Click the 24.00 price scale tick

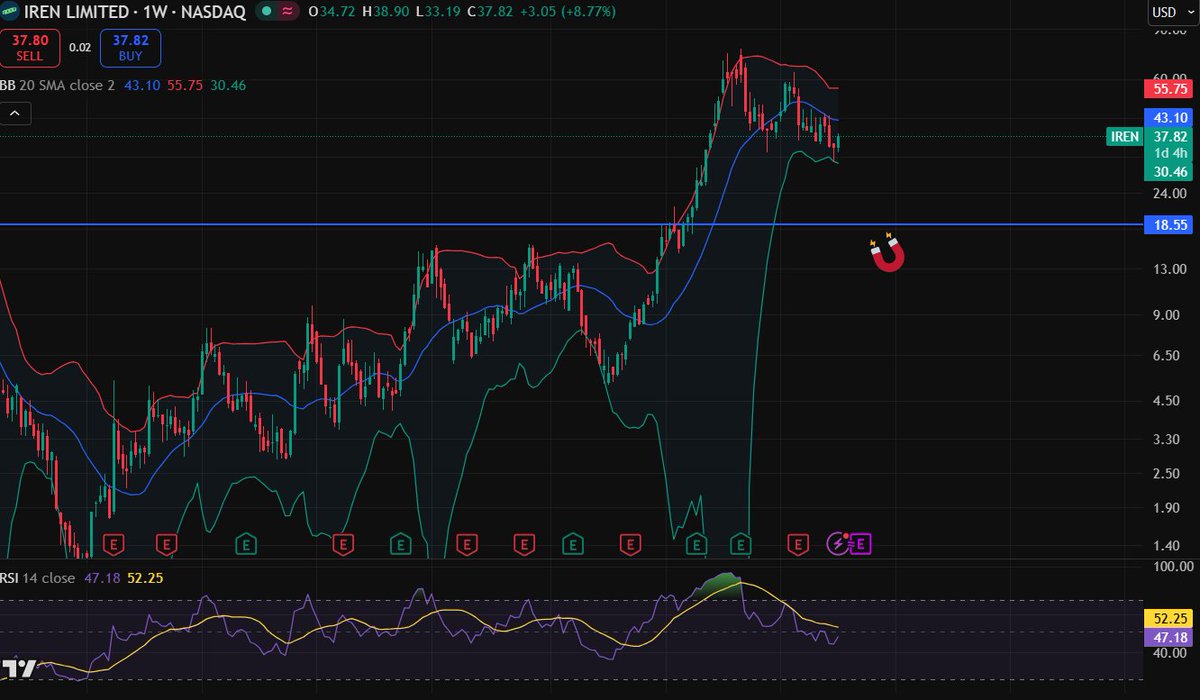[x=1168, y=194]
